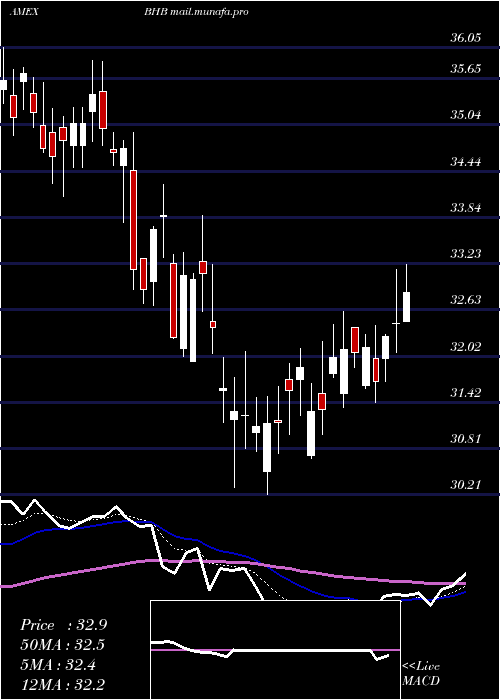The width and height of the screenshot is (500, 700).
Task: Click the <<Live MACD label
Action: point(421,674)
